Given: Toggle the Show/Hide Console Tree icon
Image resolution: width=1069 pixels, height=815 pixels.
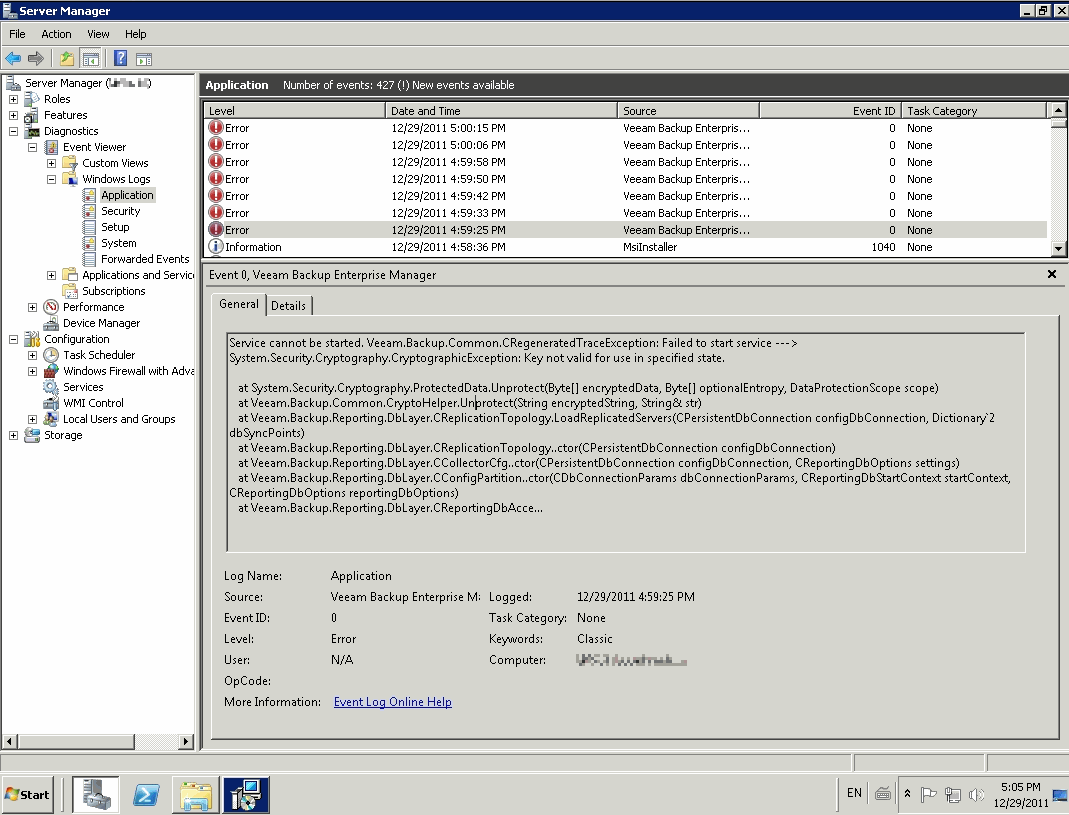Looking at the screenshot, I should click(91, 59).
